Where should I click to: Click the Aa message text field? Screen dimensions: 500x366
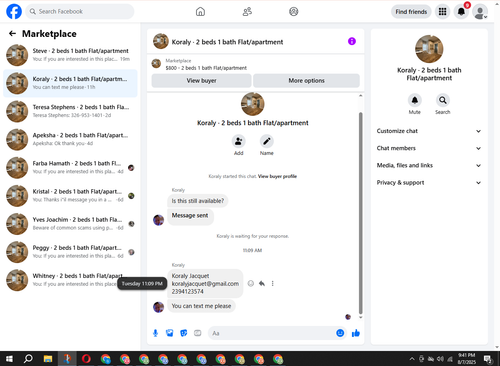click(x=277, y=333)
